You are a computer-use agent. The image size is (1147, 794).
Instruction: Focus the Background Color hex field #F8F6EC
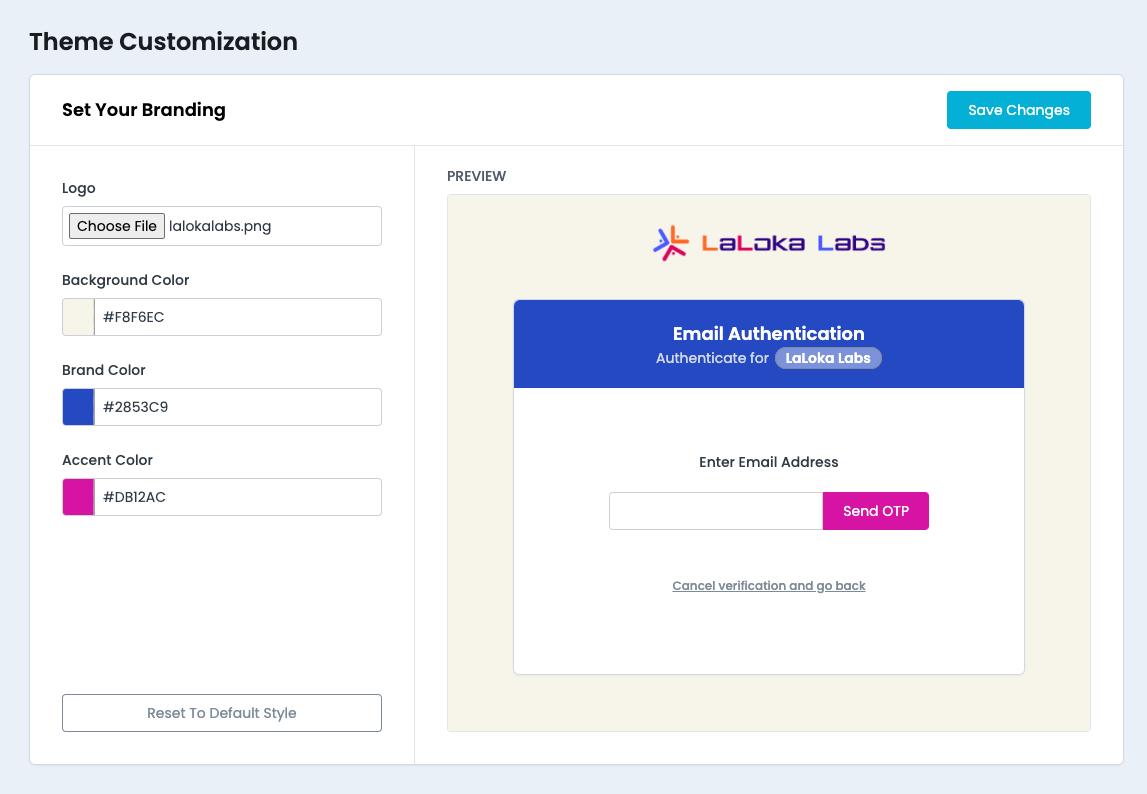237,317
